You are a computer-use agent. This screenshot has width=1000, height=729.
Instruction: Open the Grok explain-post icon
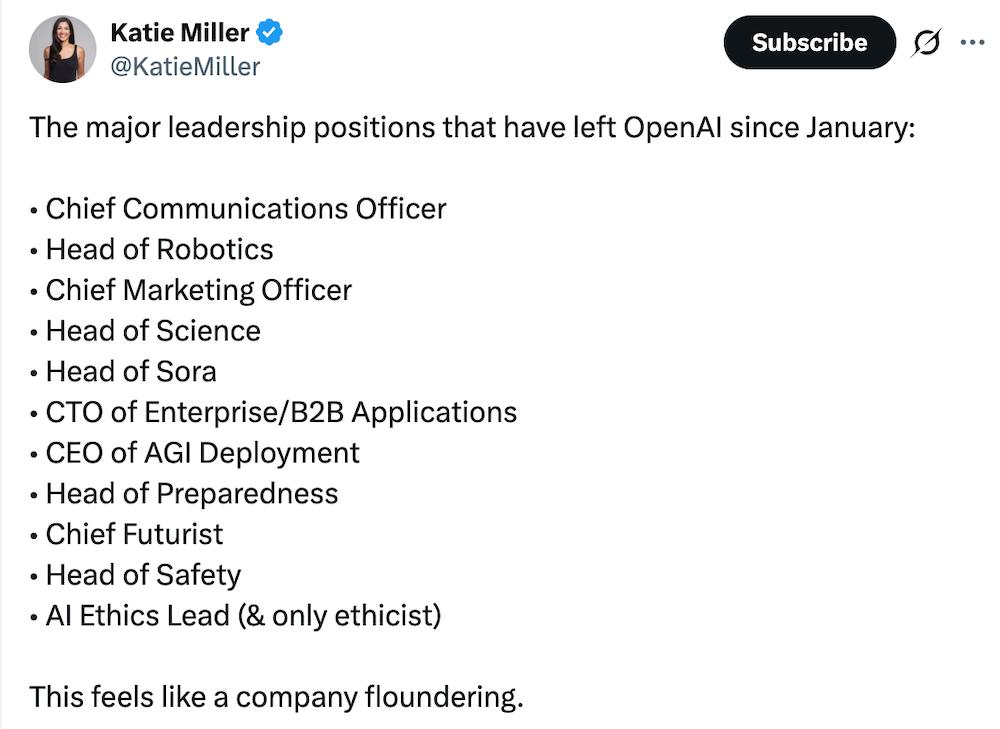[x=926, y=43]
